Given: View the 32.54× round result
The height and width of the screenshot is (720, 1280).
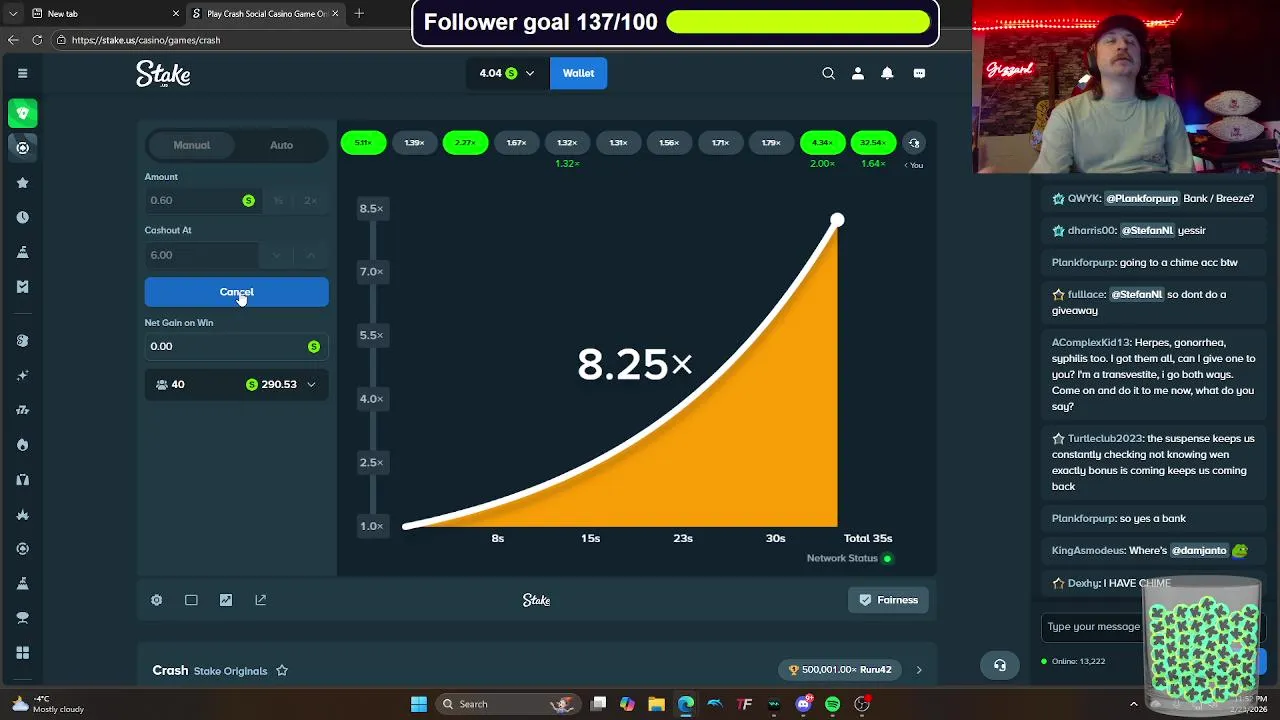Looking at the screenshot, I should 873,143.
